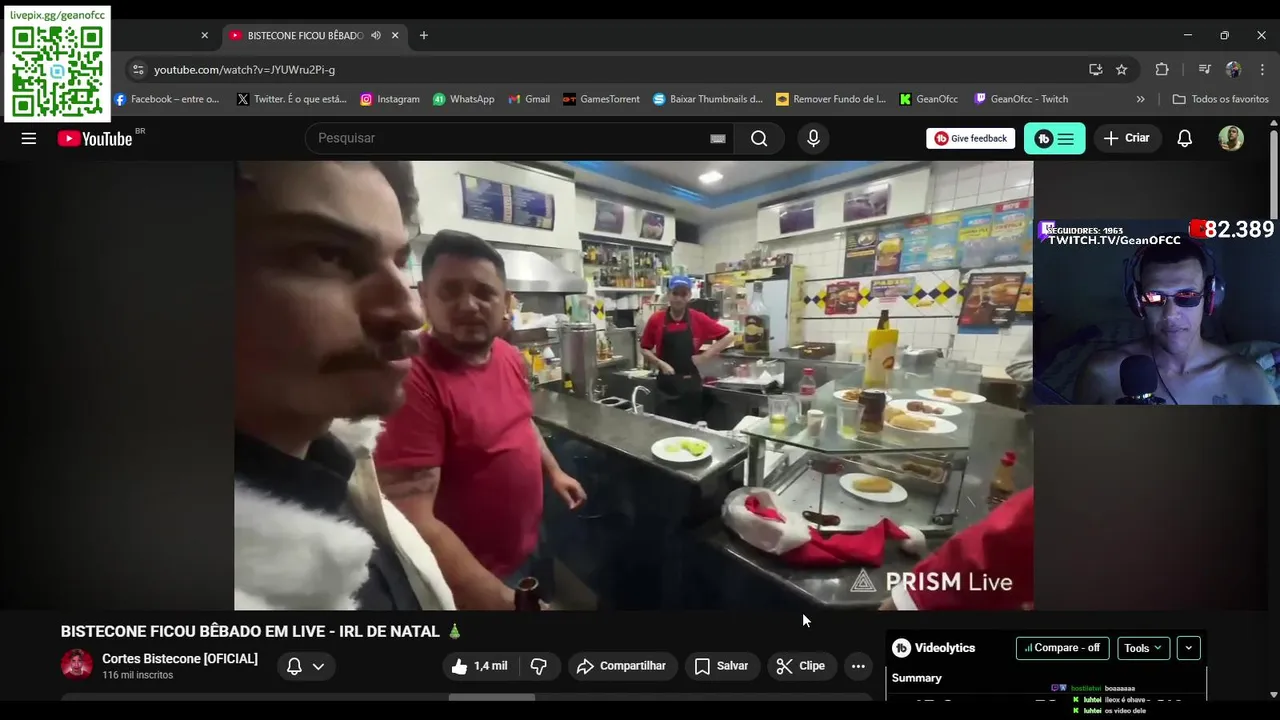Viewport: 1280px width, 720px height.
Task: Dislike the video with thumbs down
Action: click(x=539, y=666)
